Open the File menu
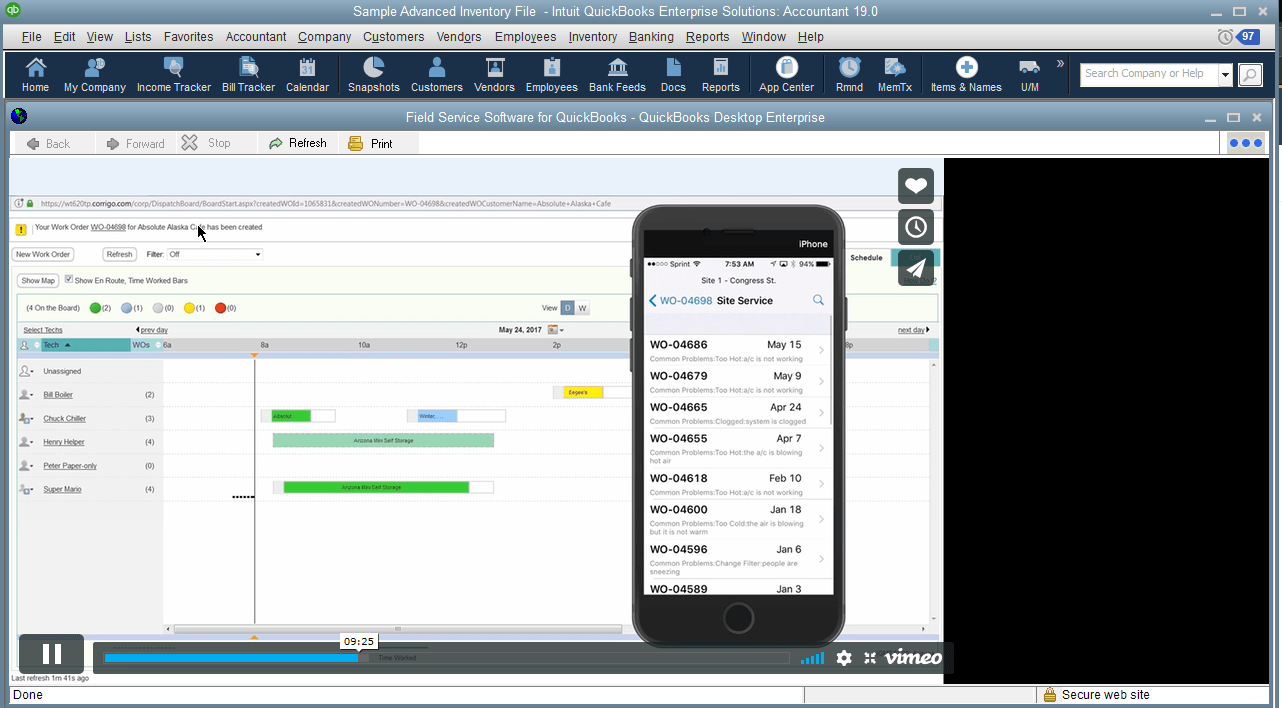Viewport: 1282px width, 708px height. (x=31, y=37)
